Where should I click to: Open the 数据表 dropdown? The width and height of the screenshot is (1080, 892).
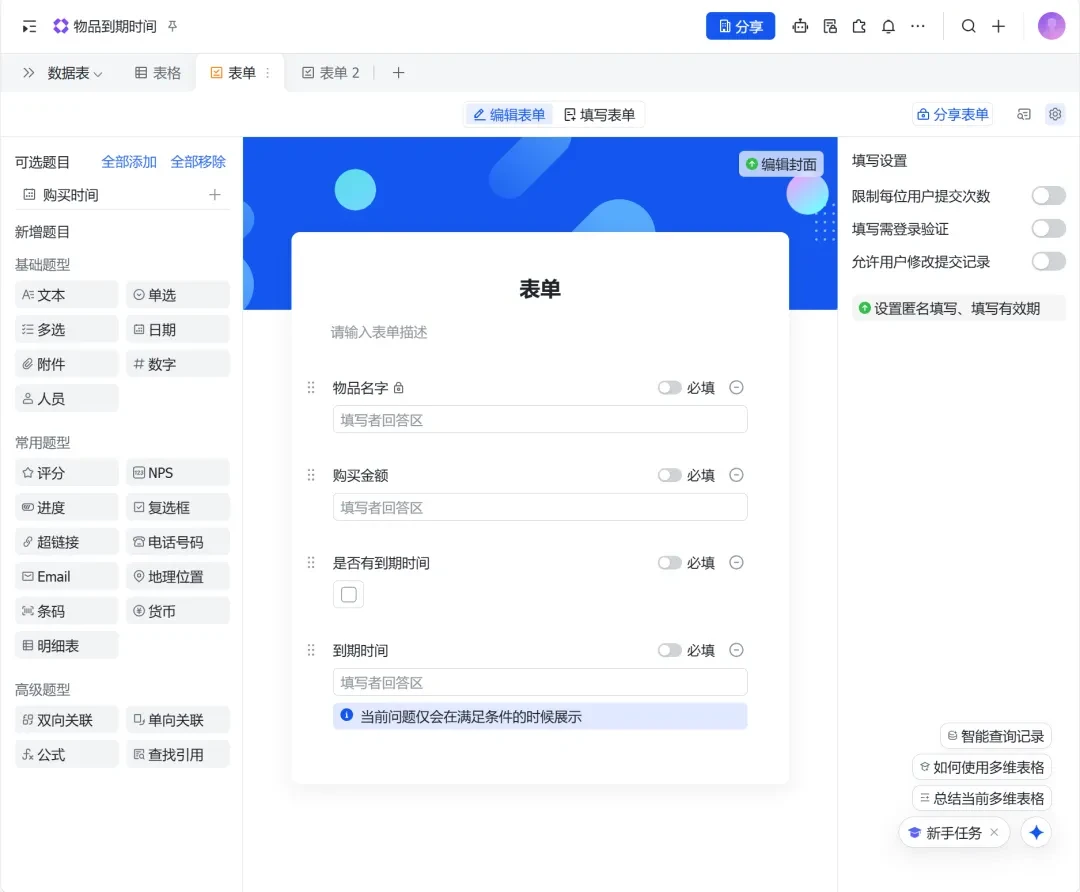tap(74, 72)
